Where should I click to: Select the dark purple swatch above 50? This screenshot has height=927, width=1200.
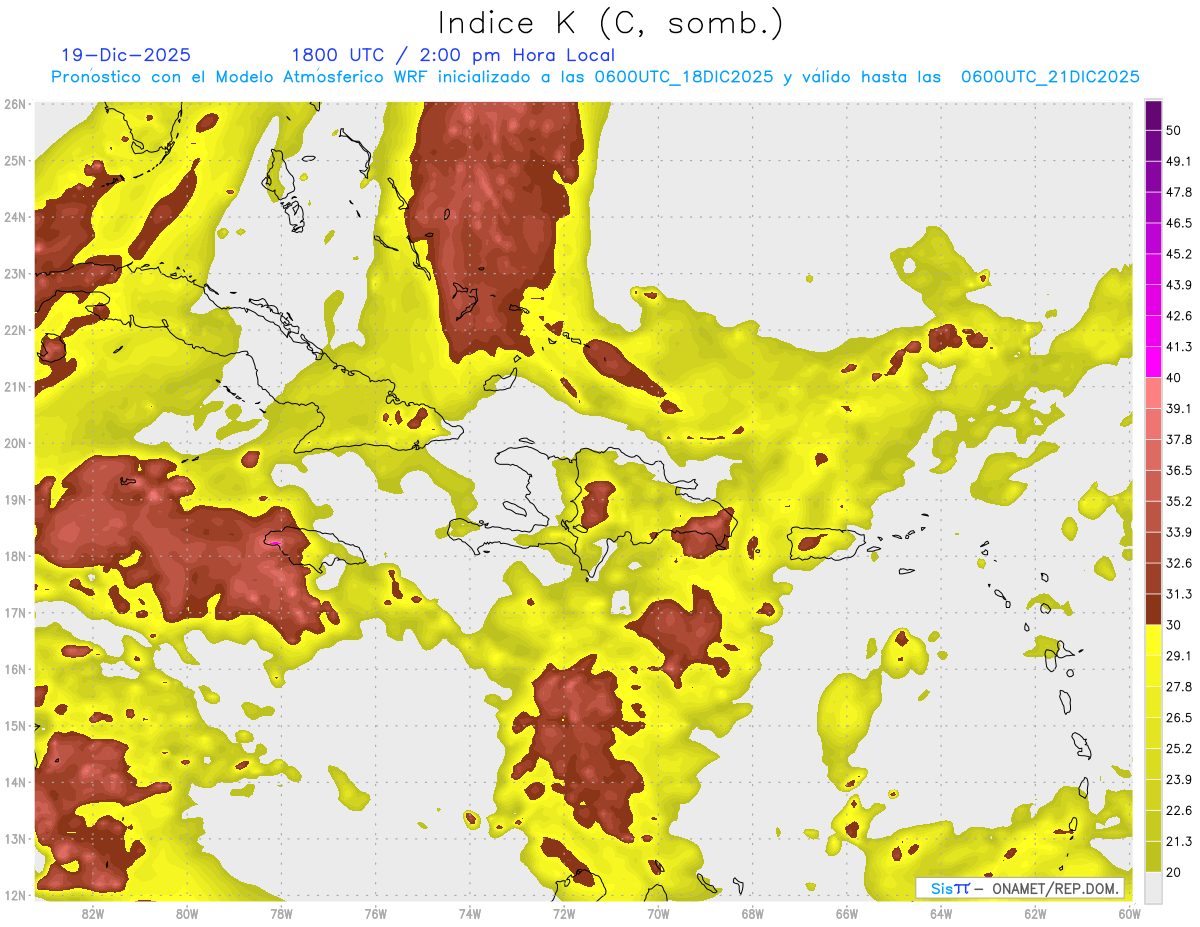tap(1153, 115)
